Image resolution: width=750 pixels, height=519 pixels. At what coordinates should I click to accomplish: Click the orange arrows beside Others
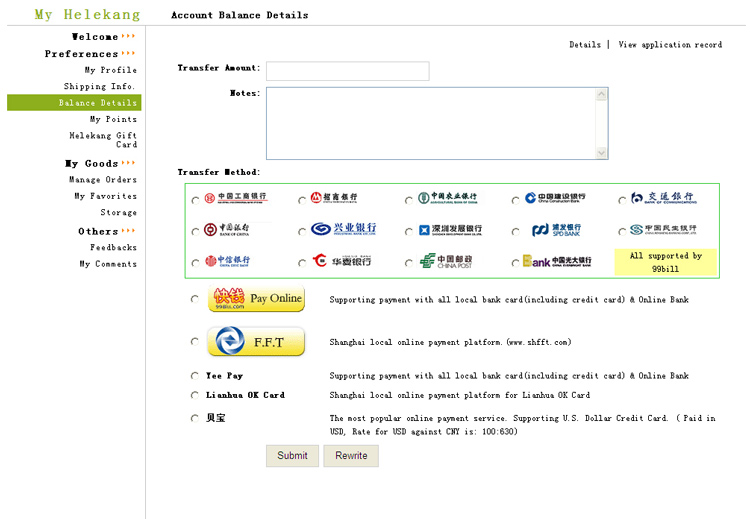pos(128,231)
